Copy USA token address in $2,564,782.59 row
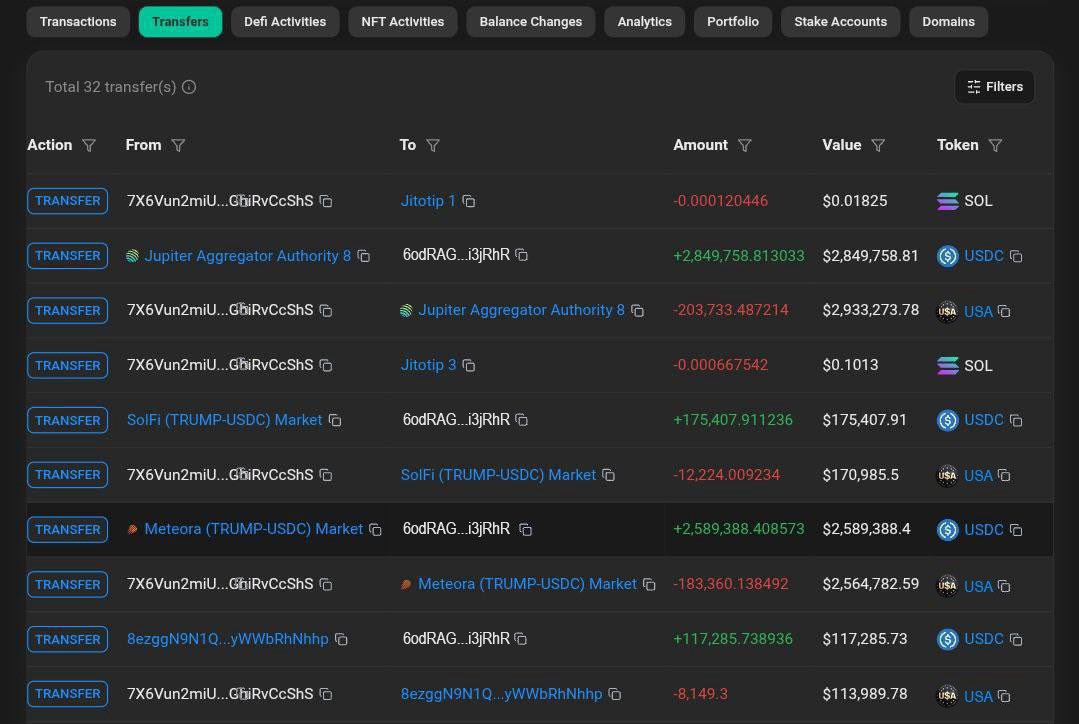1079x724 pixels. click(x=1004, y=586)
